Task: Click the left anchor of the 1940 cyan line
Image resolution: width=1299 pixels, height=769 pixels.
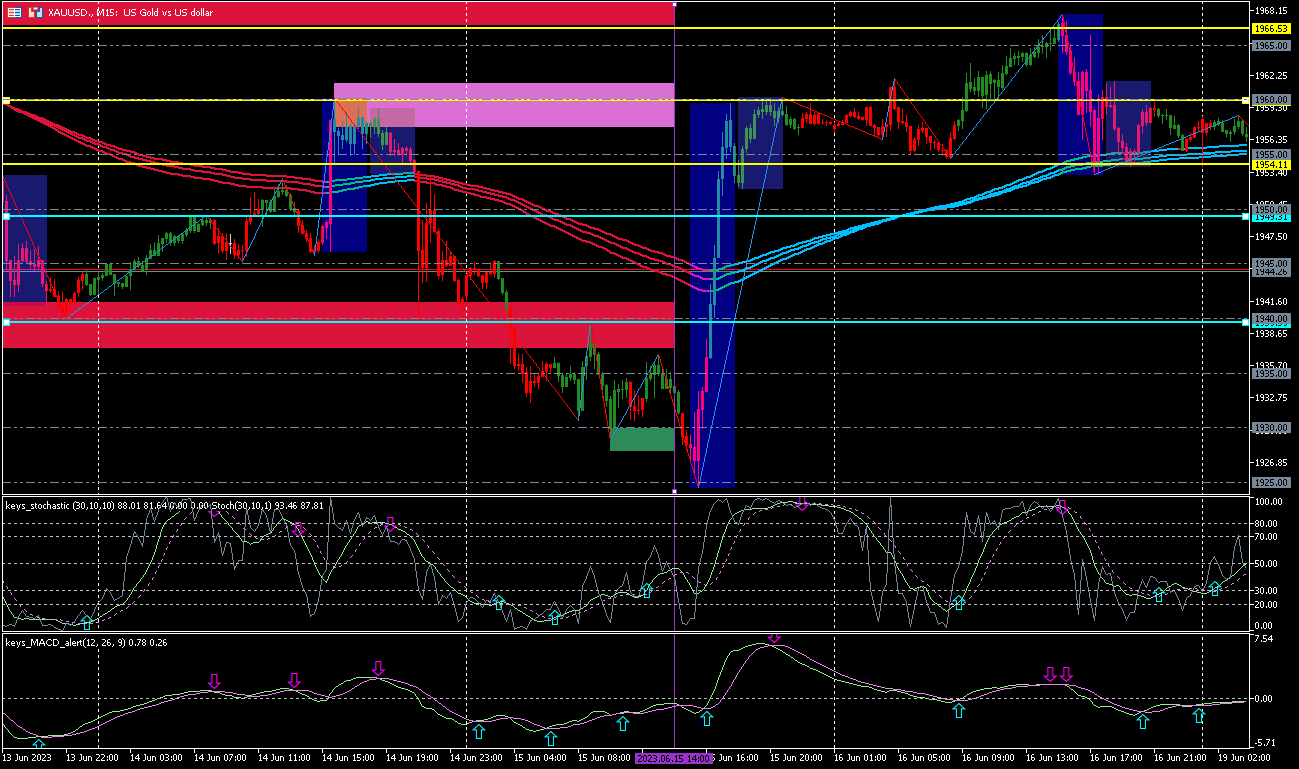Action: pyautogui.click(x=6, y=322)
